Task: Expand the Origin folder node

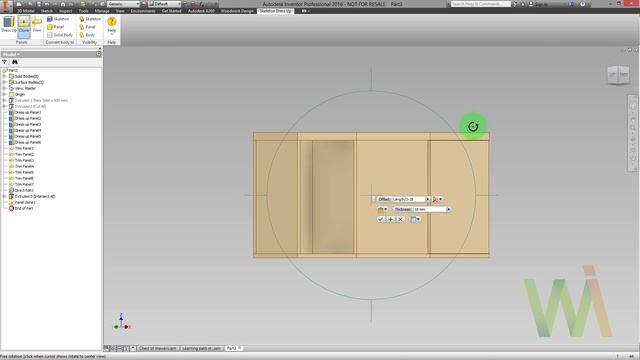Action: [x=4, y=94]
